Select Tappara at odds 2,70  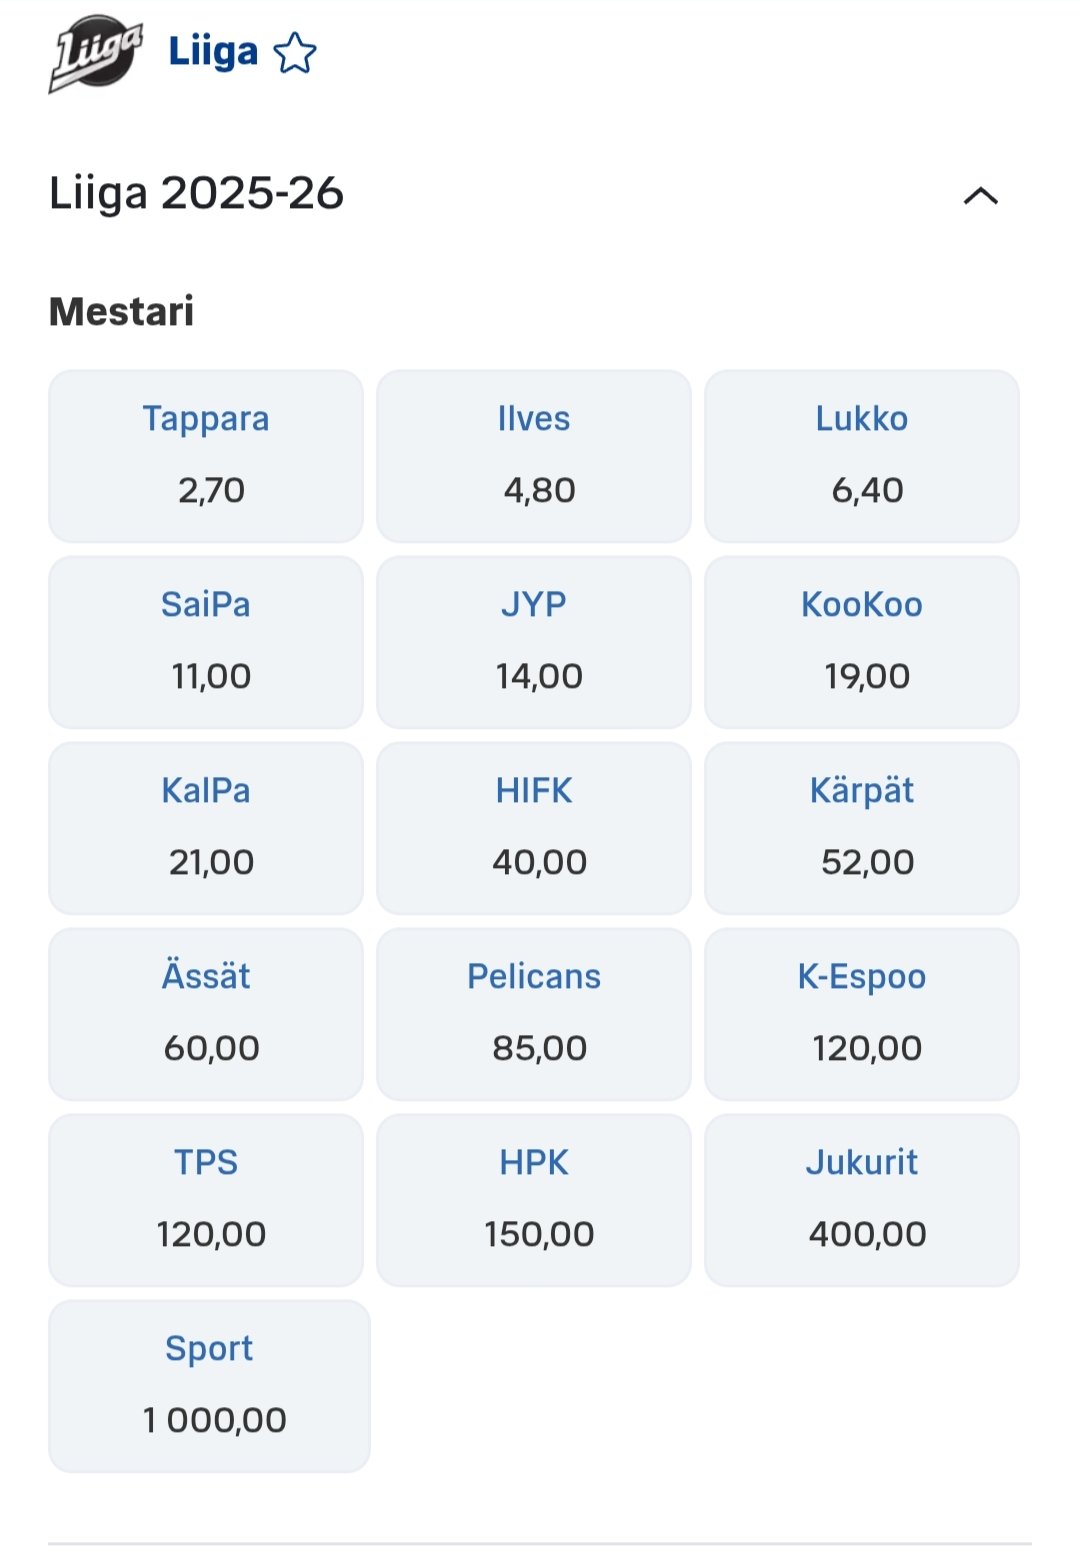(x=206, y=456)
